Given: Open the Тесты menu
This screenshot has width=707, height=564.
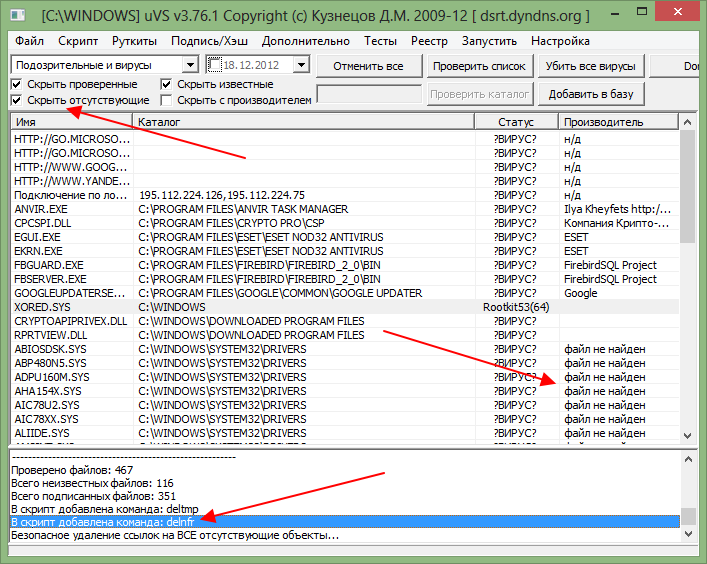Looking at the screenshot, I should (381, 41).
